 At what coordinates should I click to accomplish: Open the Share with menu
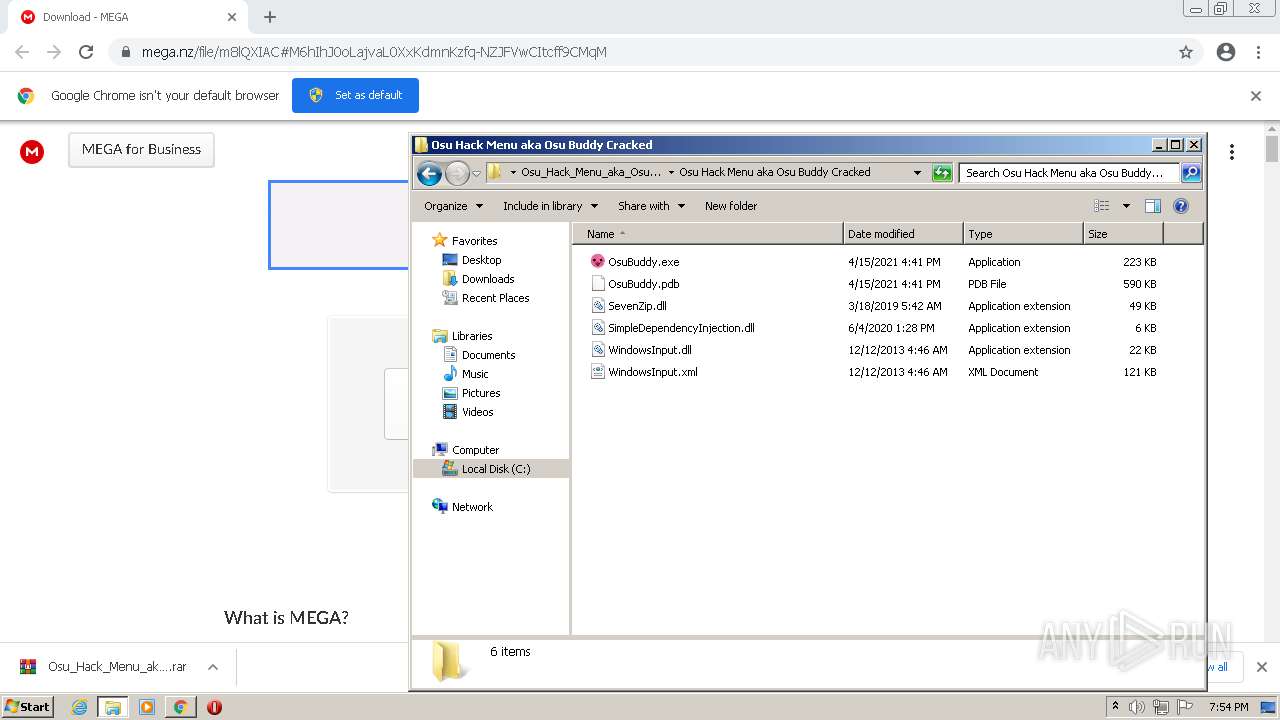[651, 206]
